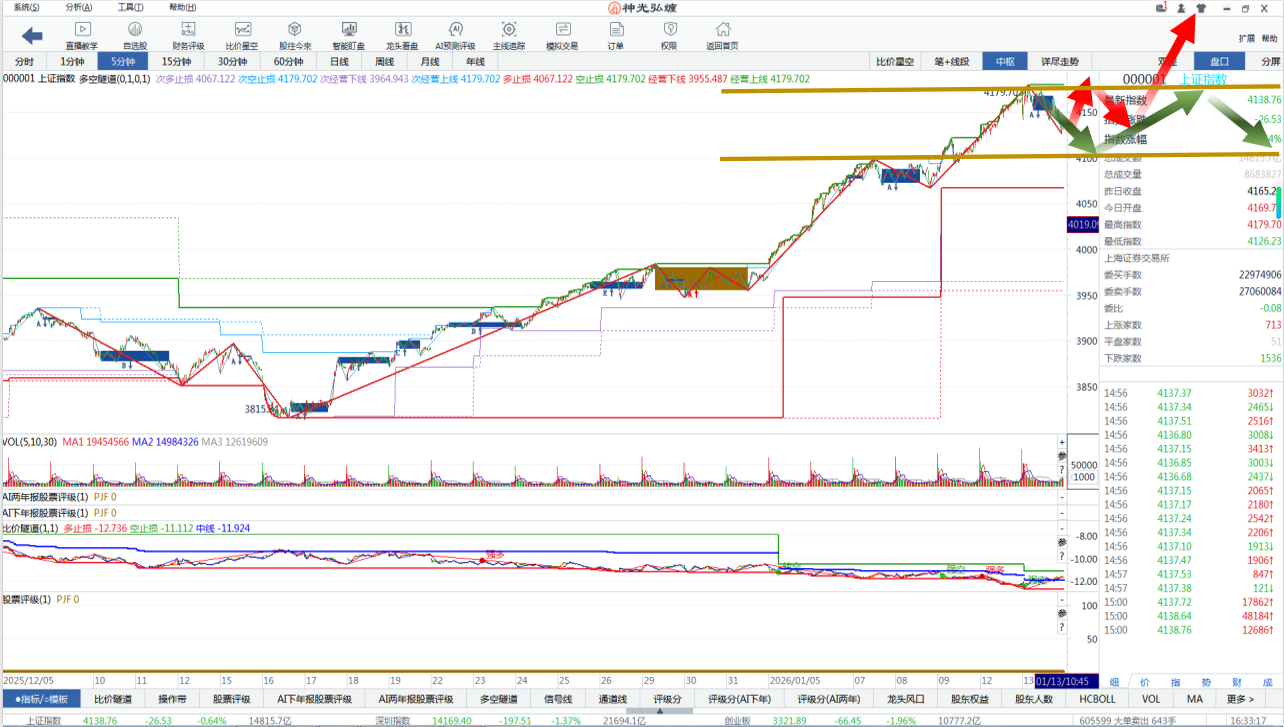Open 自选股 watchlist icon
This screenshot has height=727, width=1284.
tap(135, 35)
